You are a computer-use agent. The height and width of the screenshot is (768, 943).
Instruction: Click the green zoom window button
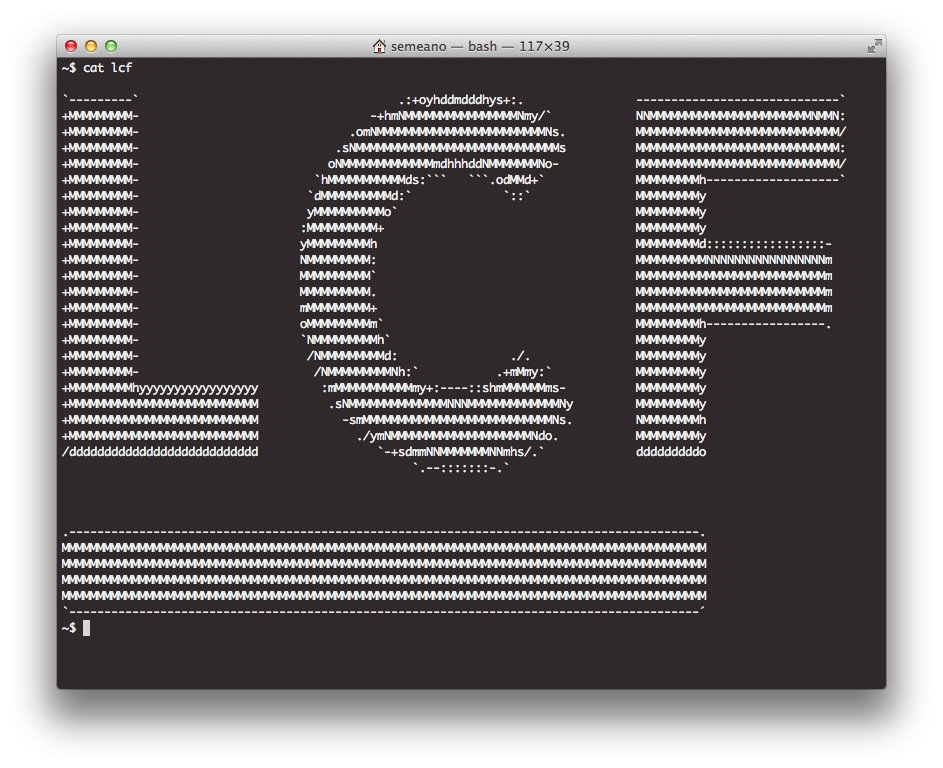click(111, 46)
